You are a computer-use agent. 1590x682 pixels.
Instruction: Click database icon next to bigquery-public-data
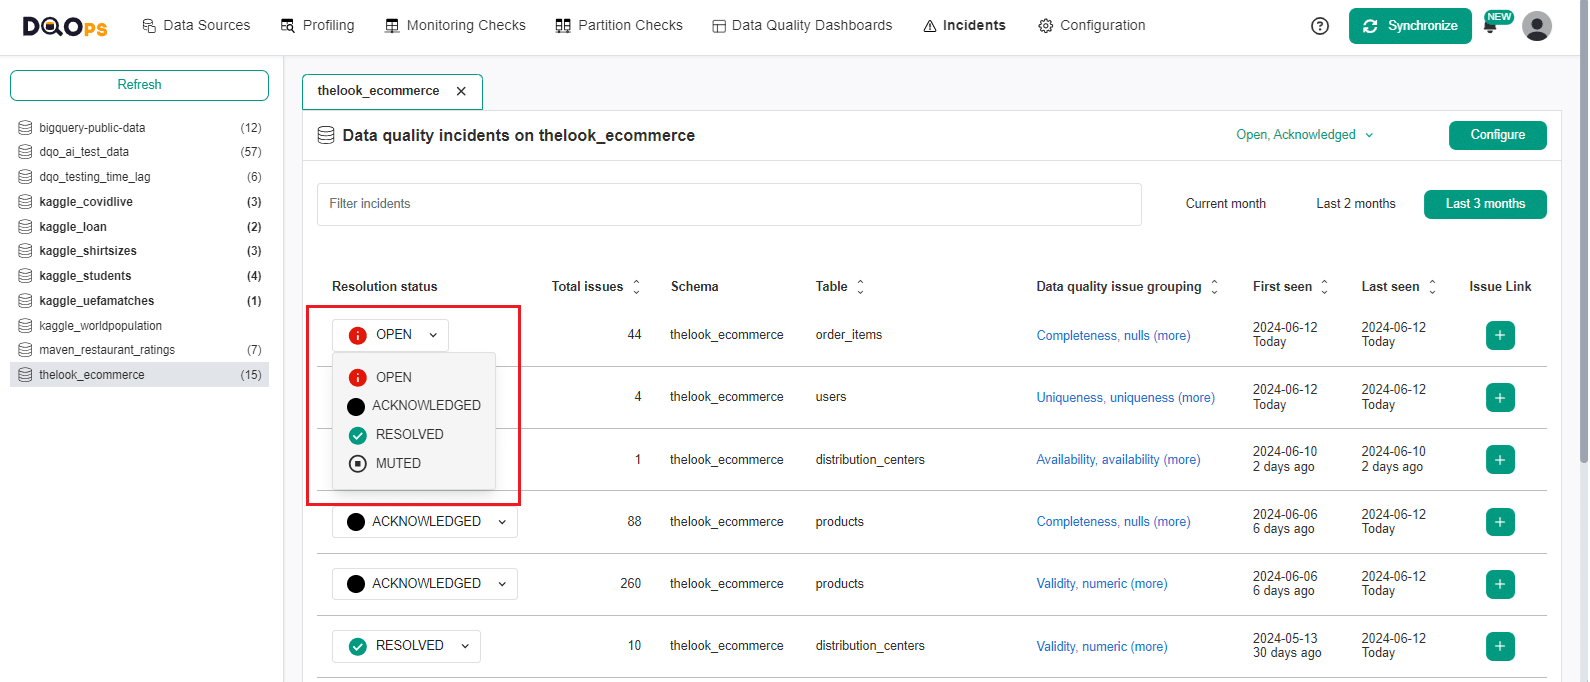[25, 128]
